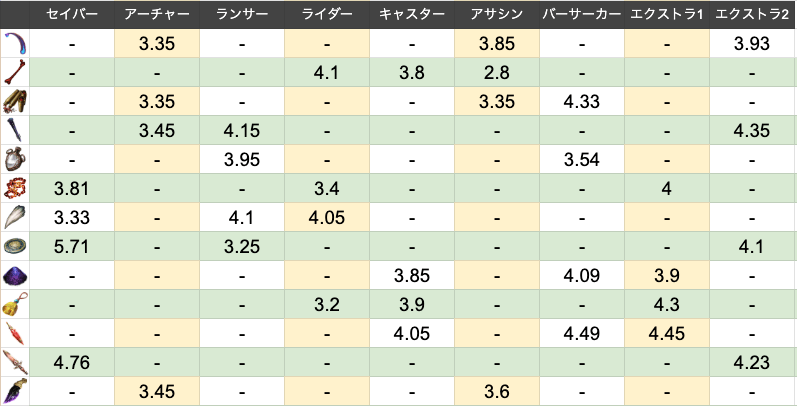Open the brown claws item icon

[x=15, y=102]
